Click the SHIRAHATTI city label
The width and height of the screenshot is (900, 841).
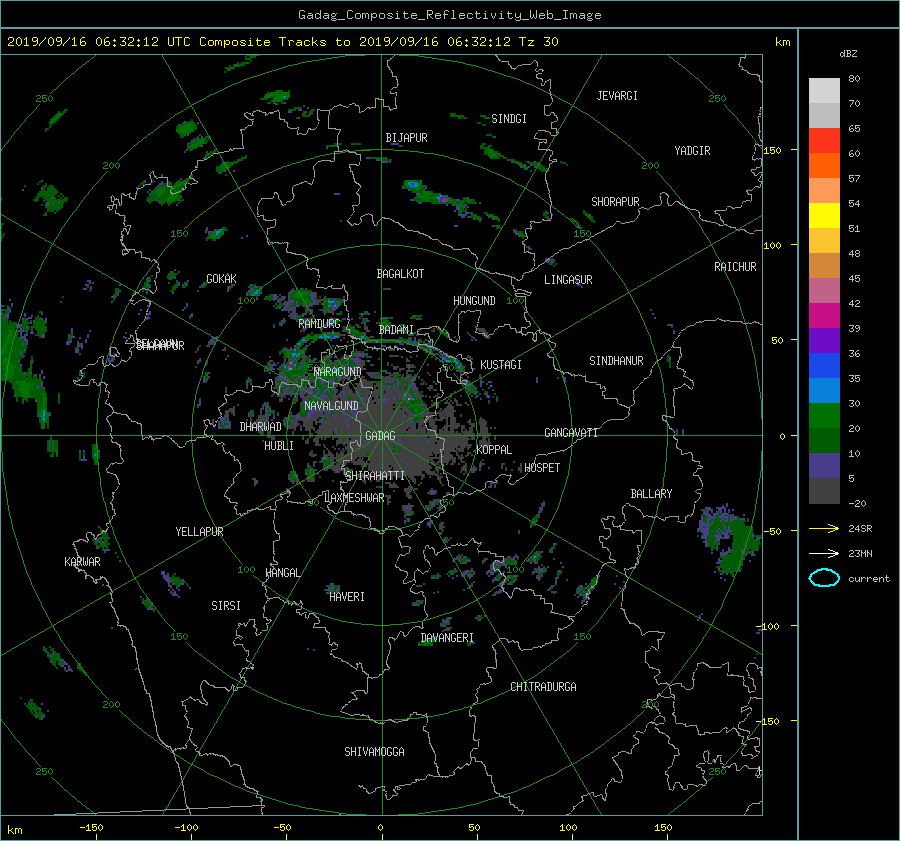tap(375, 476)
